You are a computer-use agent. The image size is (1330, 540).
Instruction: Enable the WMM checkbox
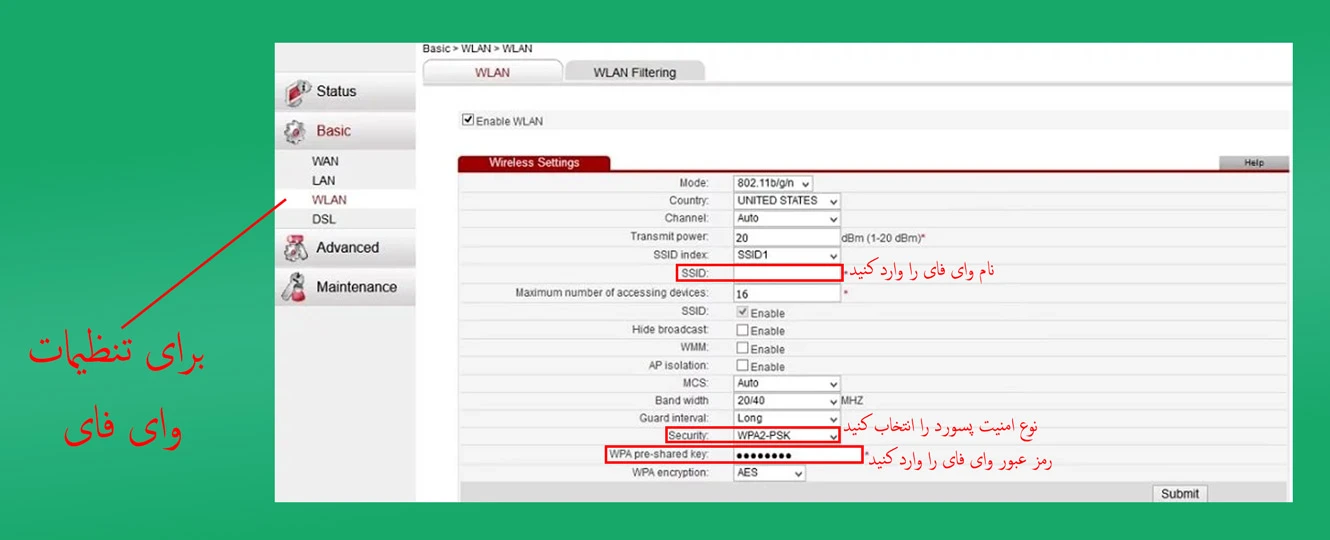tap(742, 348)
